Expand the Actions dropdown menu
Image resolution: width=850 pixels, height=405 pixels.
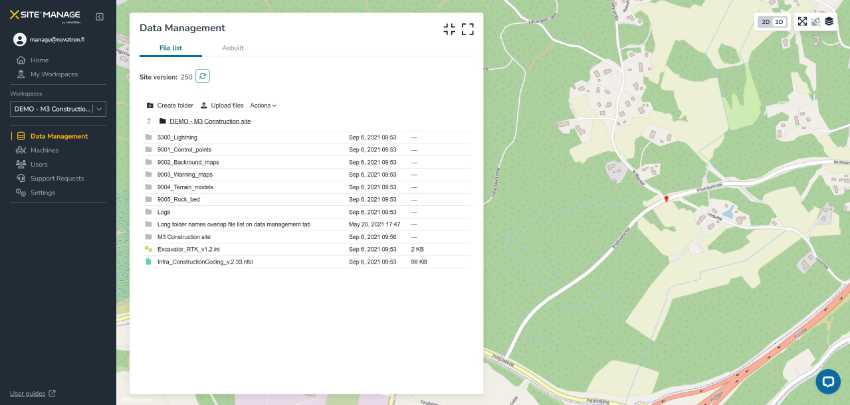263,105
